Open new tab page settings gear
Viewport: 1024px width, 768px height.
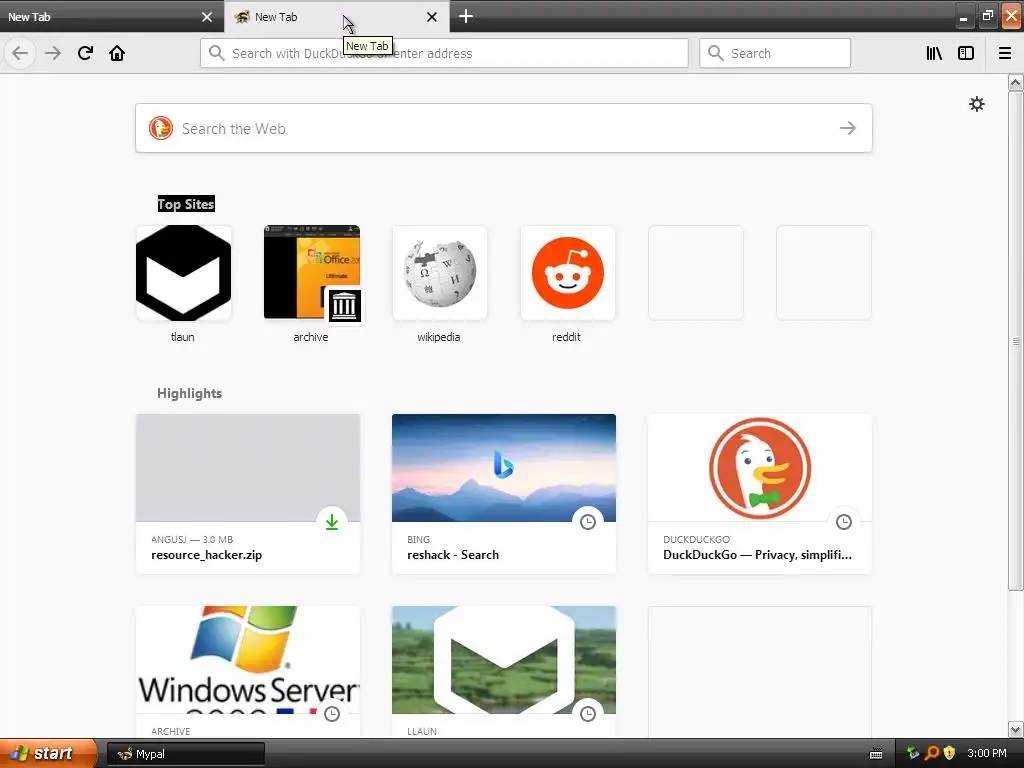976,104
